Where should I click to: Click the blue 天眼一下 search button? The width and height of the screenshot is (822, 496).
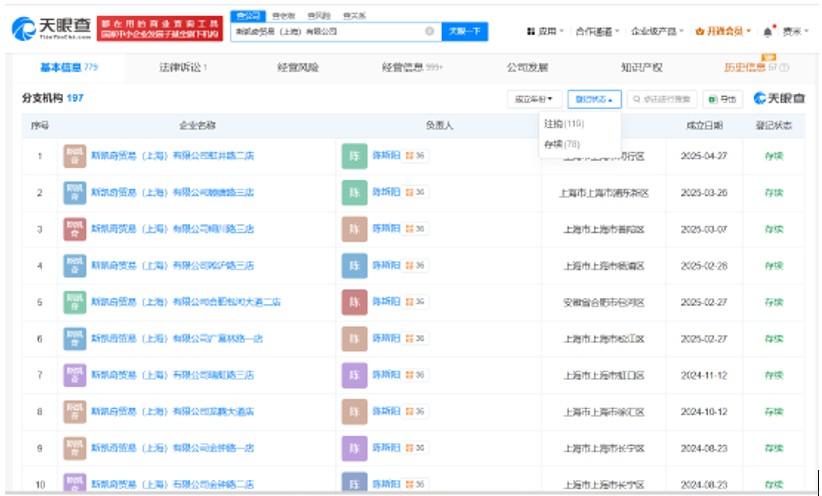[464, 31]
